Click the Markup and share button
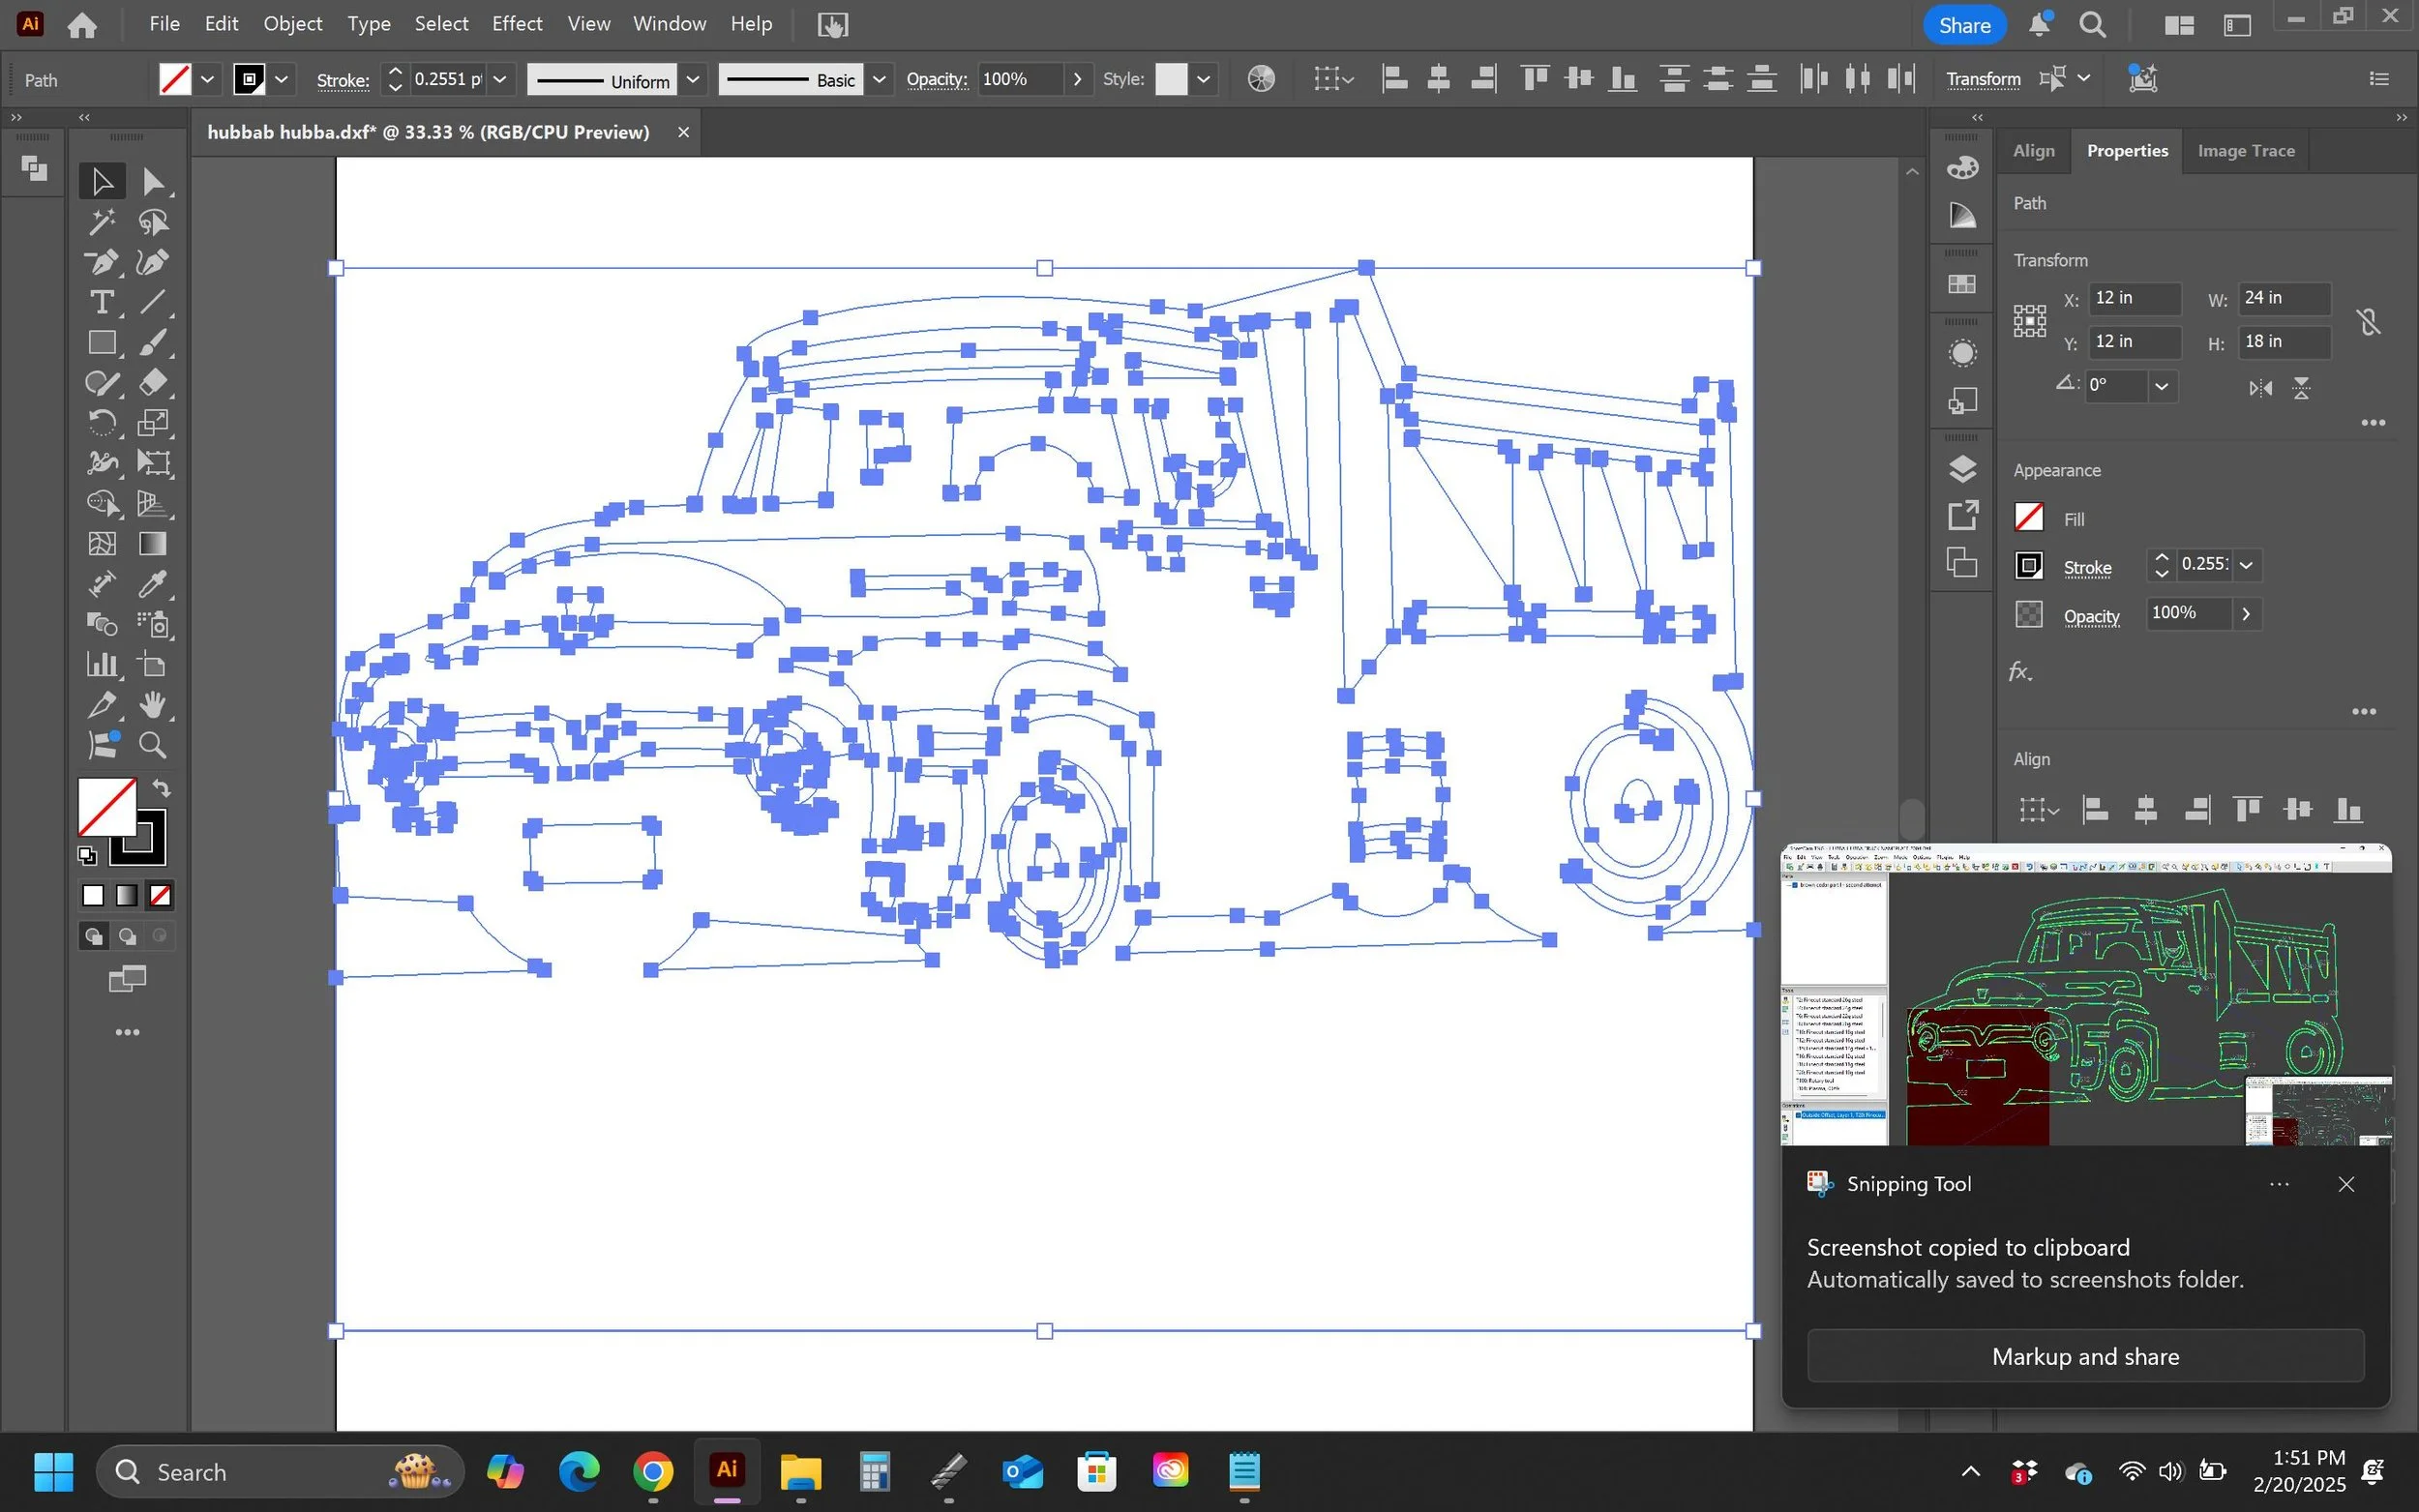The height and width of the screenshot is (1512, 2419). (2085, 1356)
